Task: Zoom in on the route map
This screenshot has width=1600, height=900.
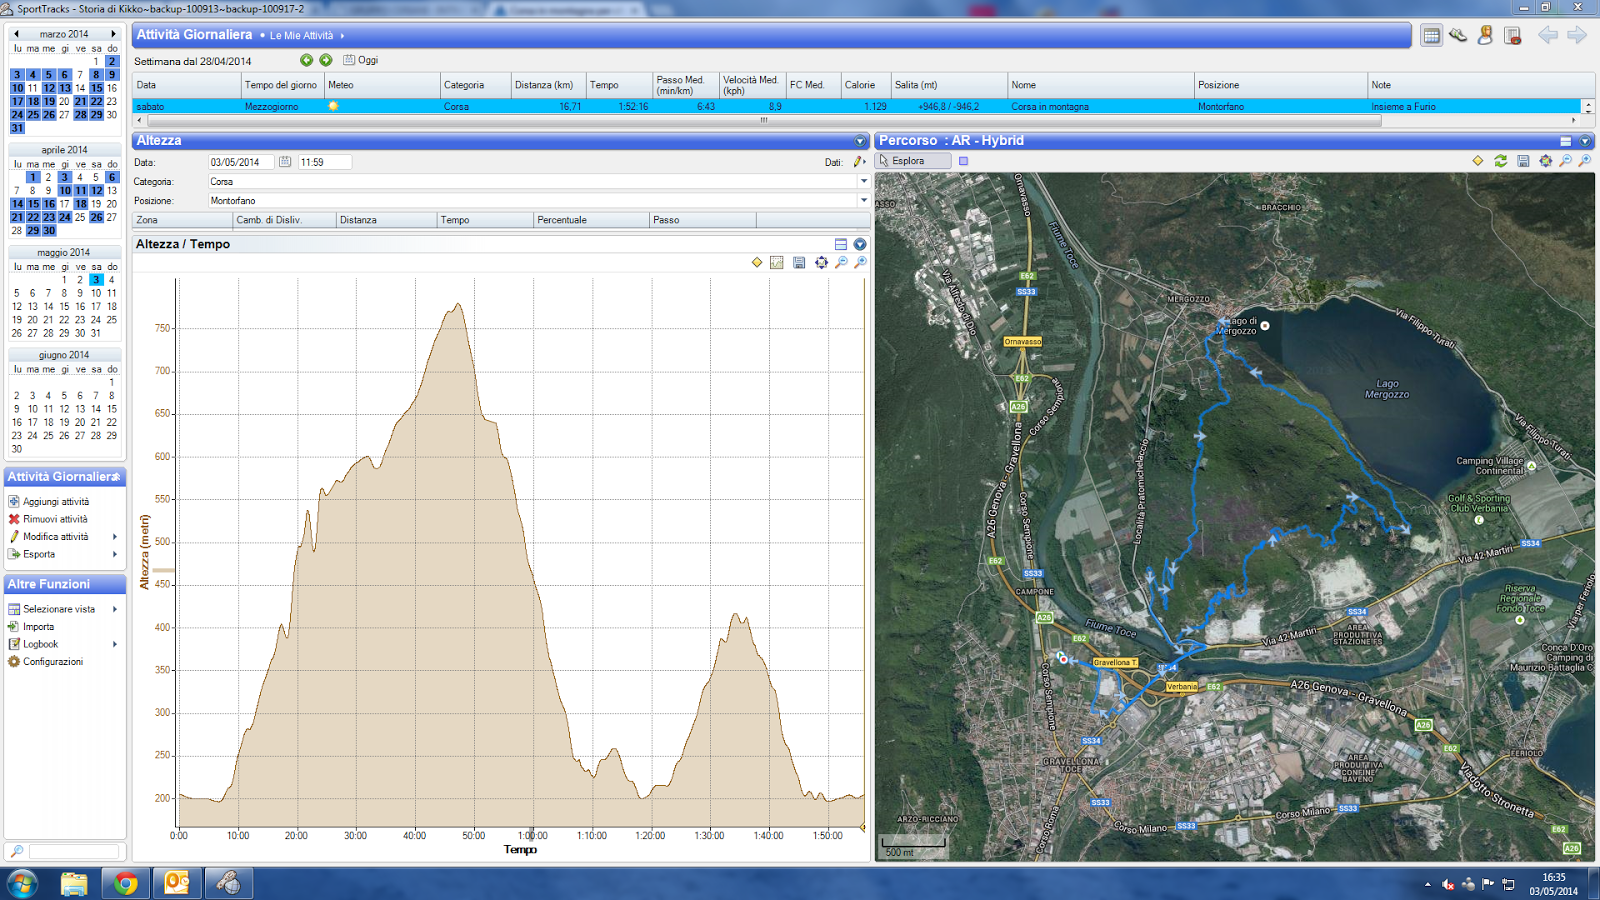Action: pyautogui.click(x=1585, y=161)
